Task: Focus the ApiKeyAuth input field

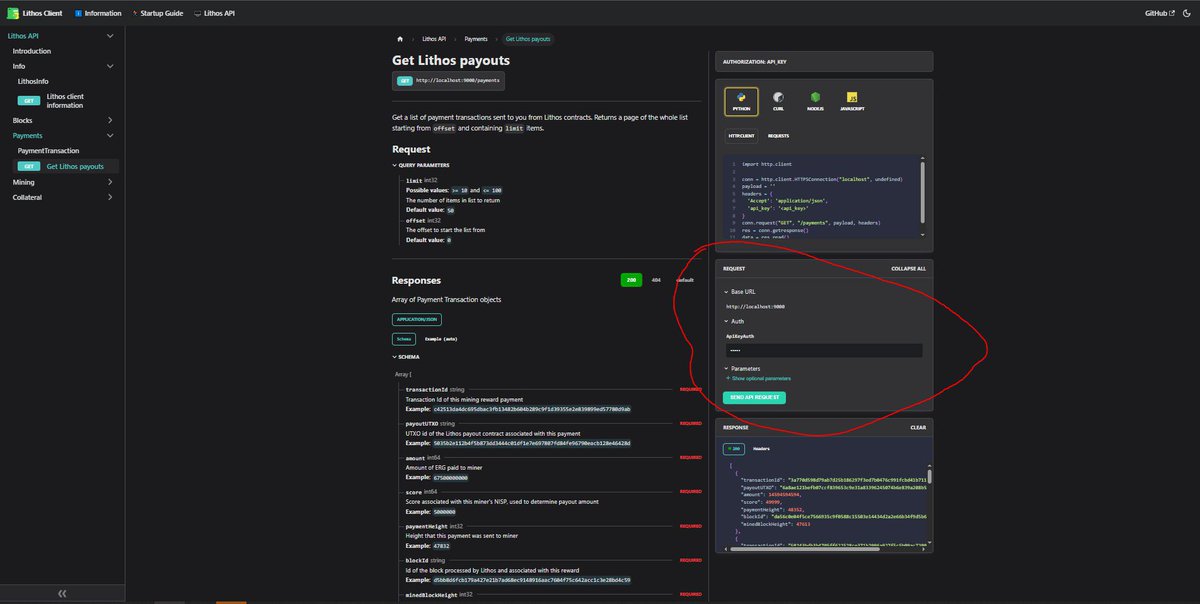Action: (824, 350)
